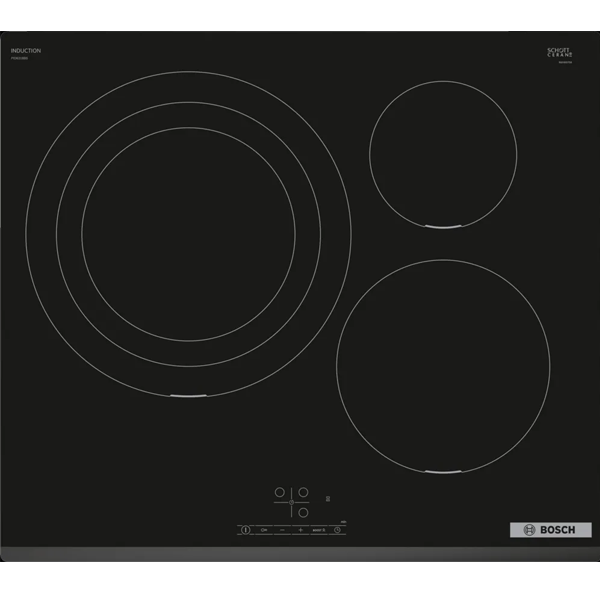
Task: Click the Bosch logo badge
Action: (544, 529)
